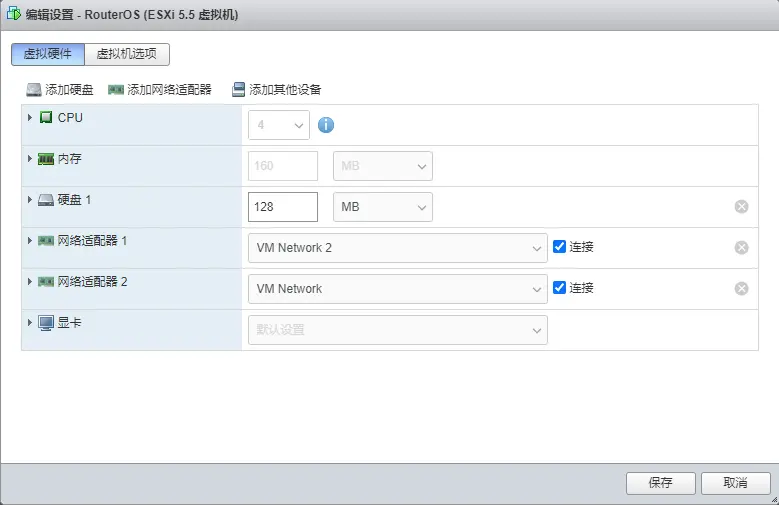Click the network adapter 2 card icon
The image size is (779, 505).
coord(46,282)
